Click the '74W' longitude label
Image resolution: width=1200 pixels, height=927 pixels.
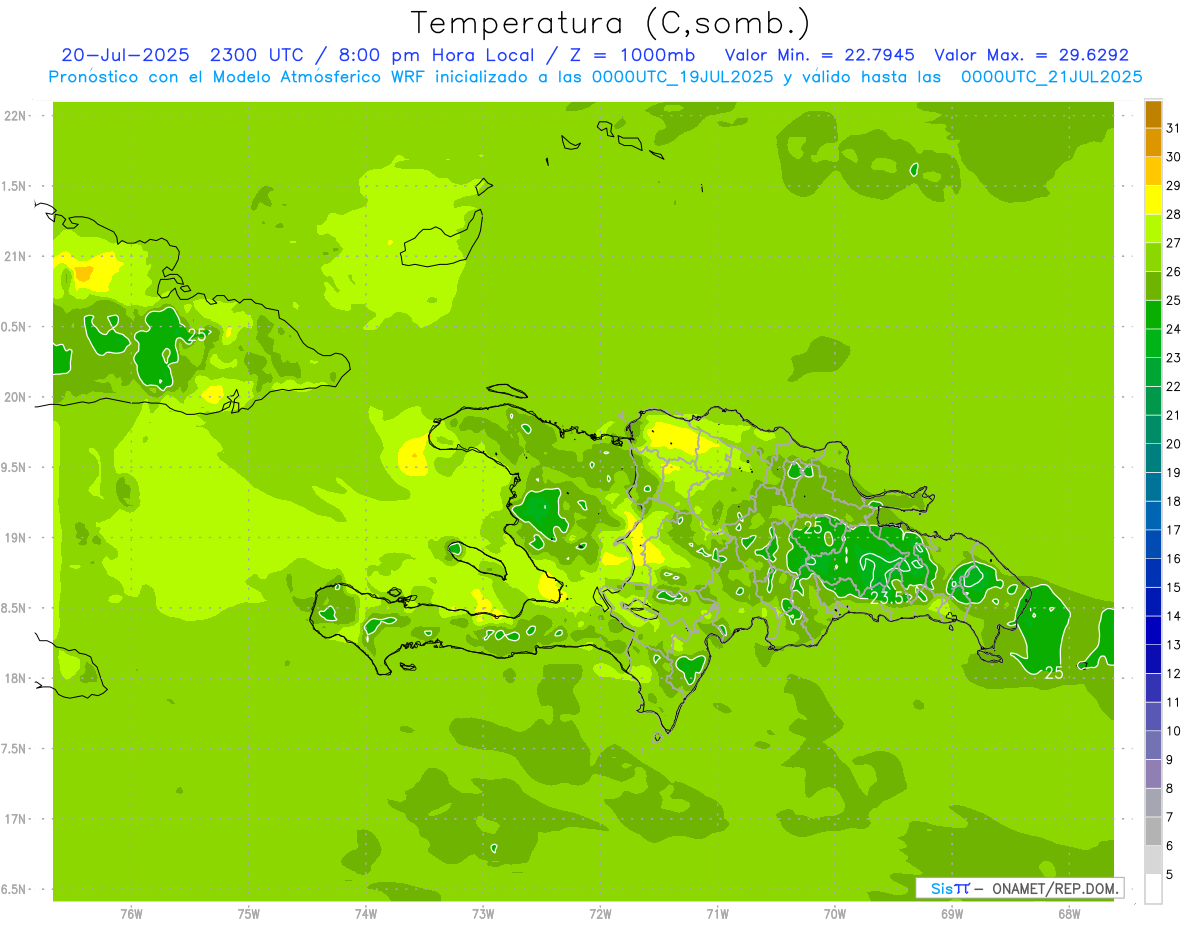(366, 914)
